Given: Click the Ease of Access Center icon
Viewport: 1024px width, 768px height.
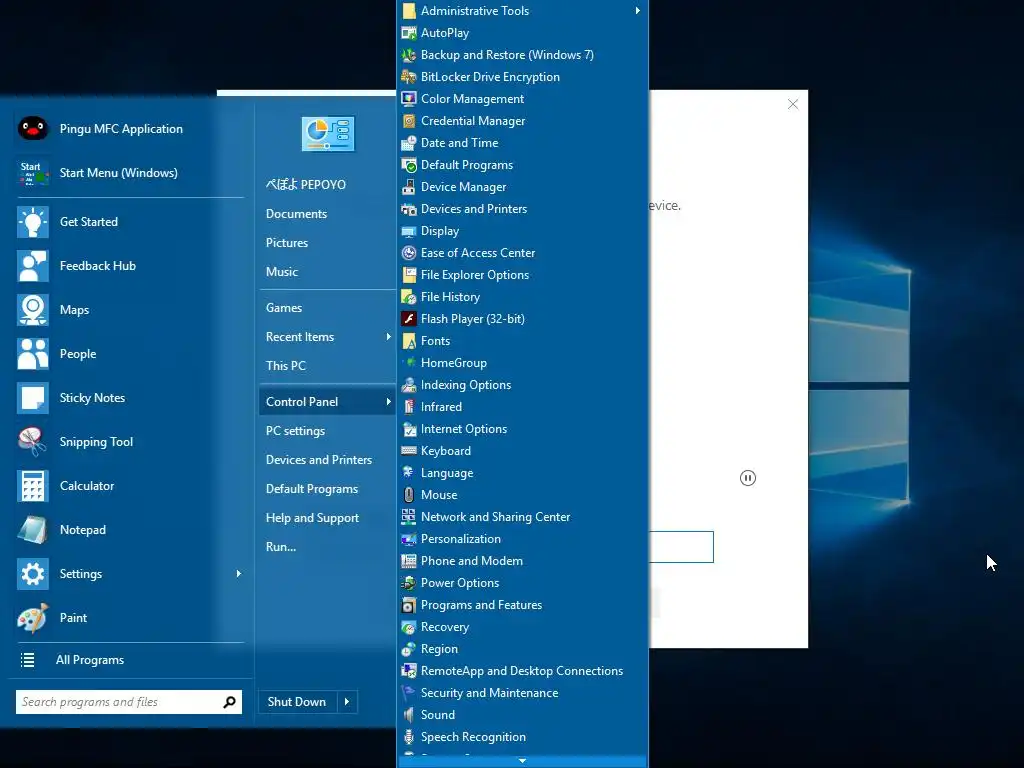Looking at the screenshot, I should pos(409,253).
